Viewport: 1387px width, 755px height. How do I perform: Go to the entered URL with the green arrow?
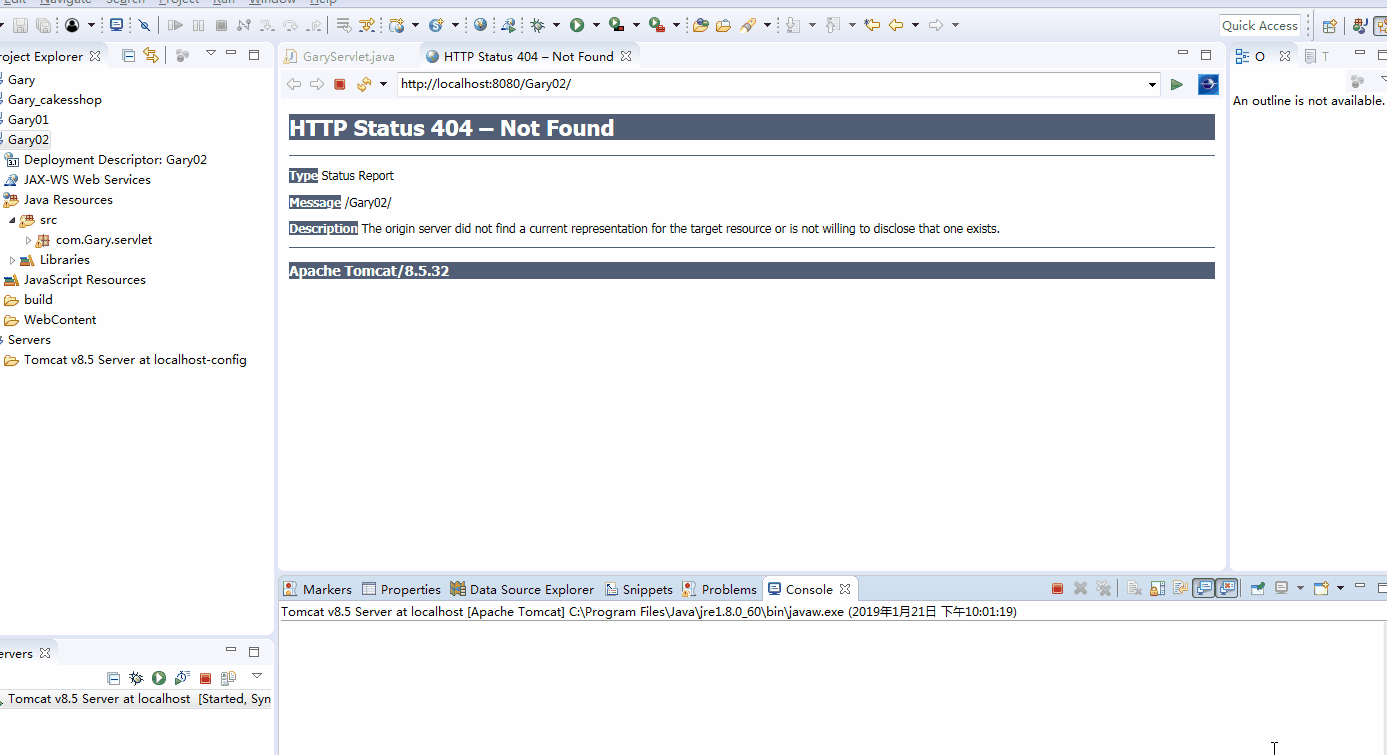coord(1177,84)
